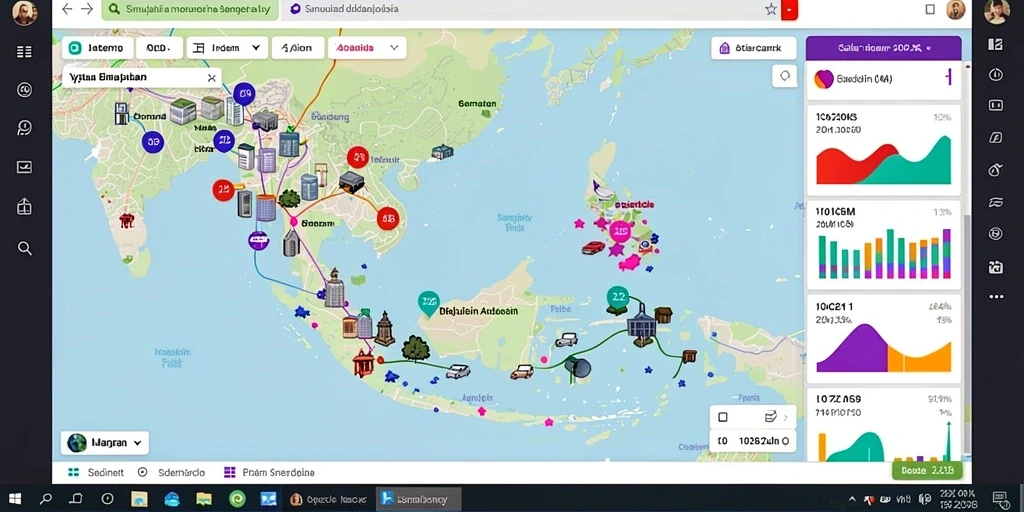
Task: Open the chat bubble icon in left sidebar
Action: coord(24,128)
